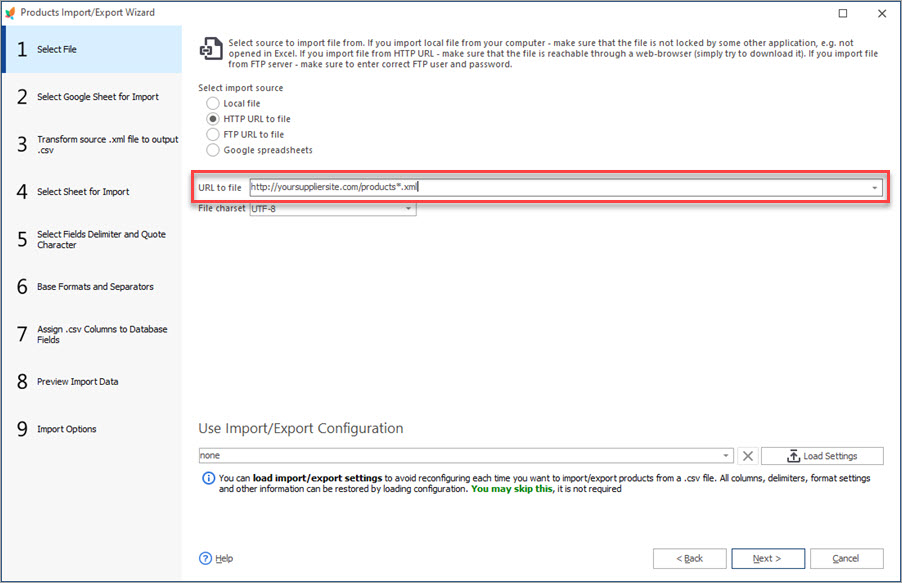Go to step 1 Select File

pyautogui.click(x=92, y=49)
